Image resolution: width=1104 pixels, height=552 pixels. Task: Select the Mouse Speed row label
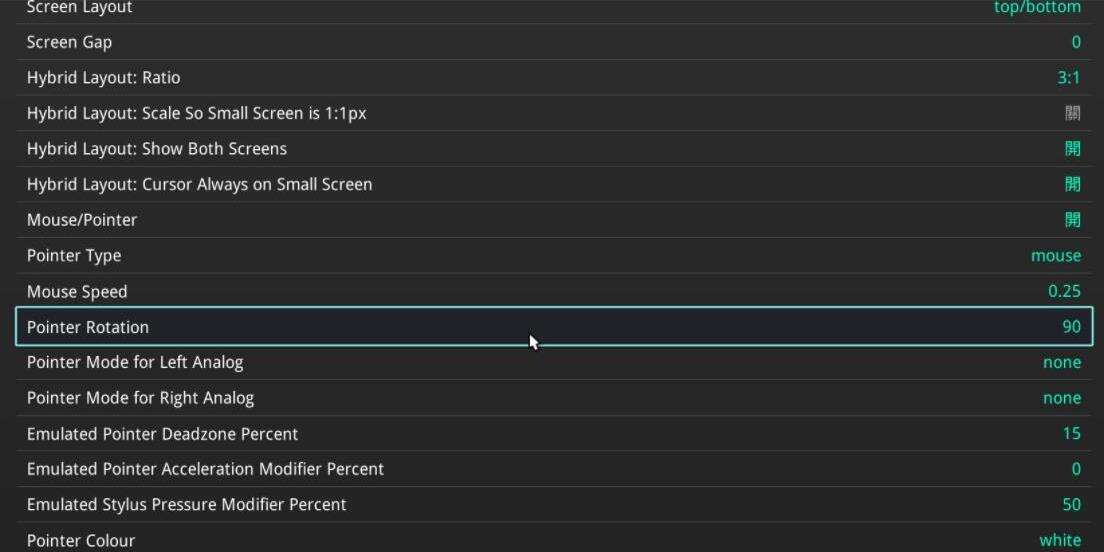coord(77,292)
